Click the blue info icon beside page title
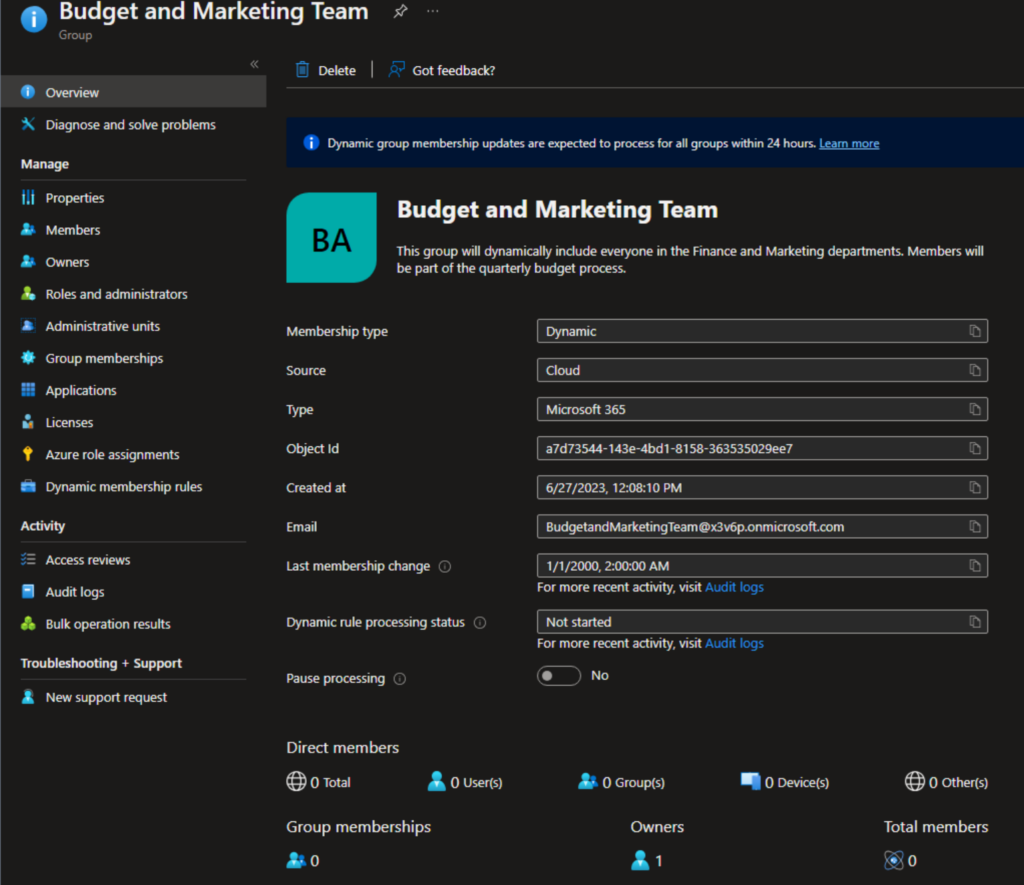 click(34, 19)
